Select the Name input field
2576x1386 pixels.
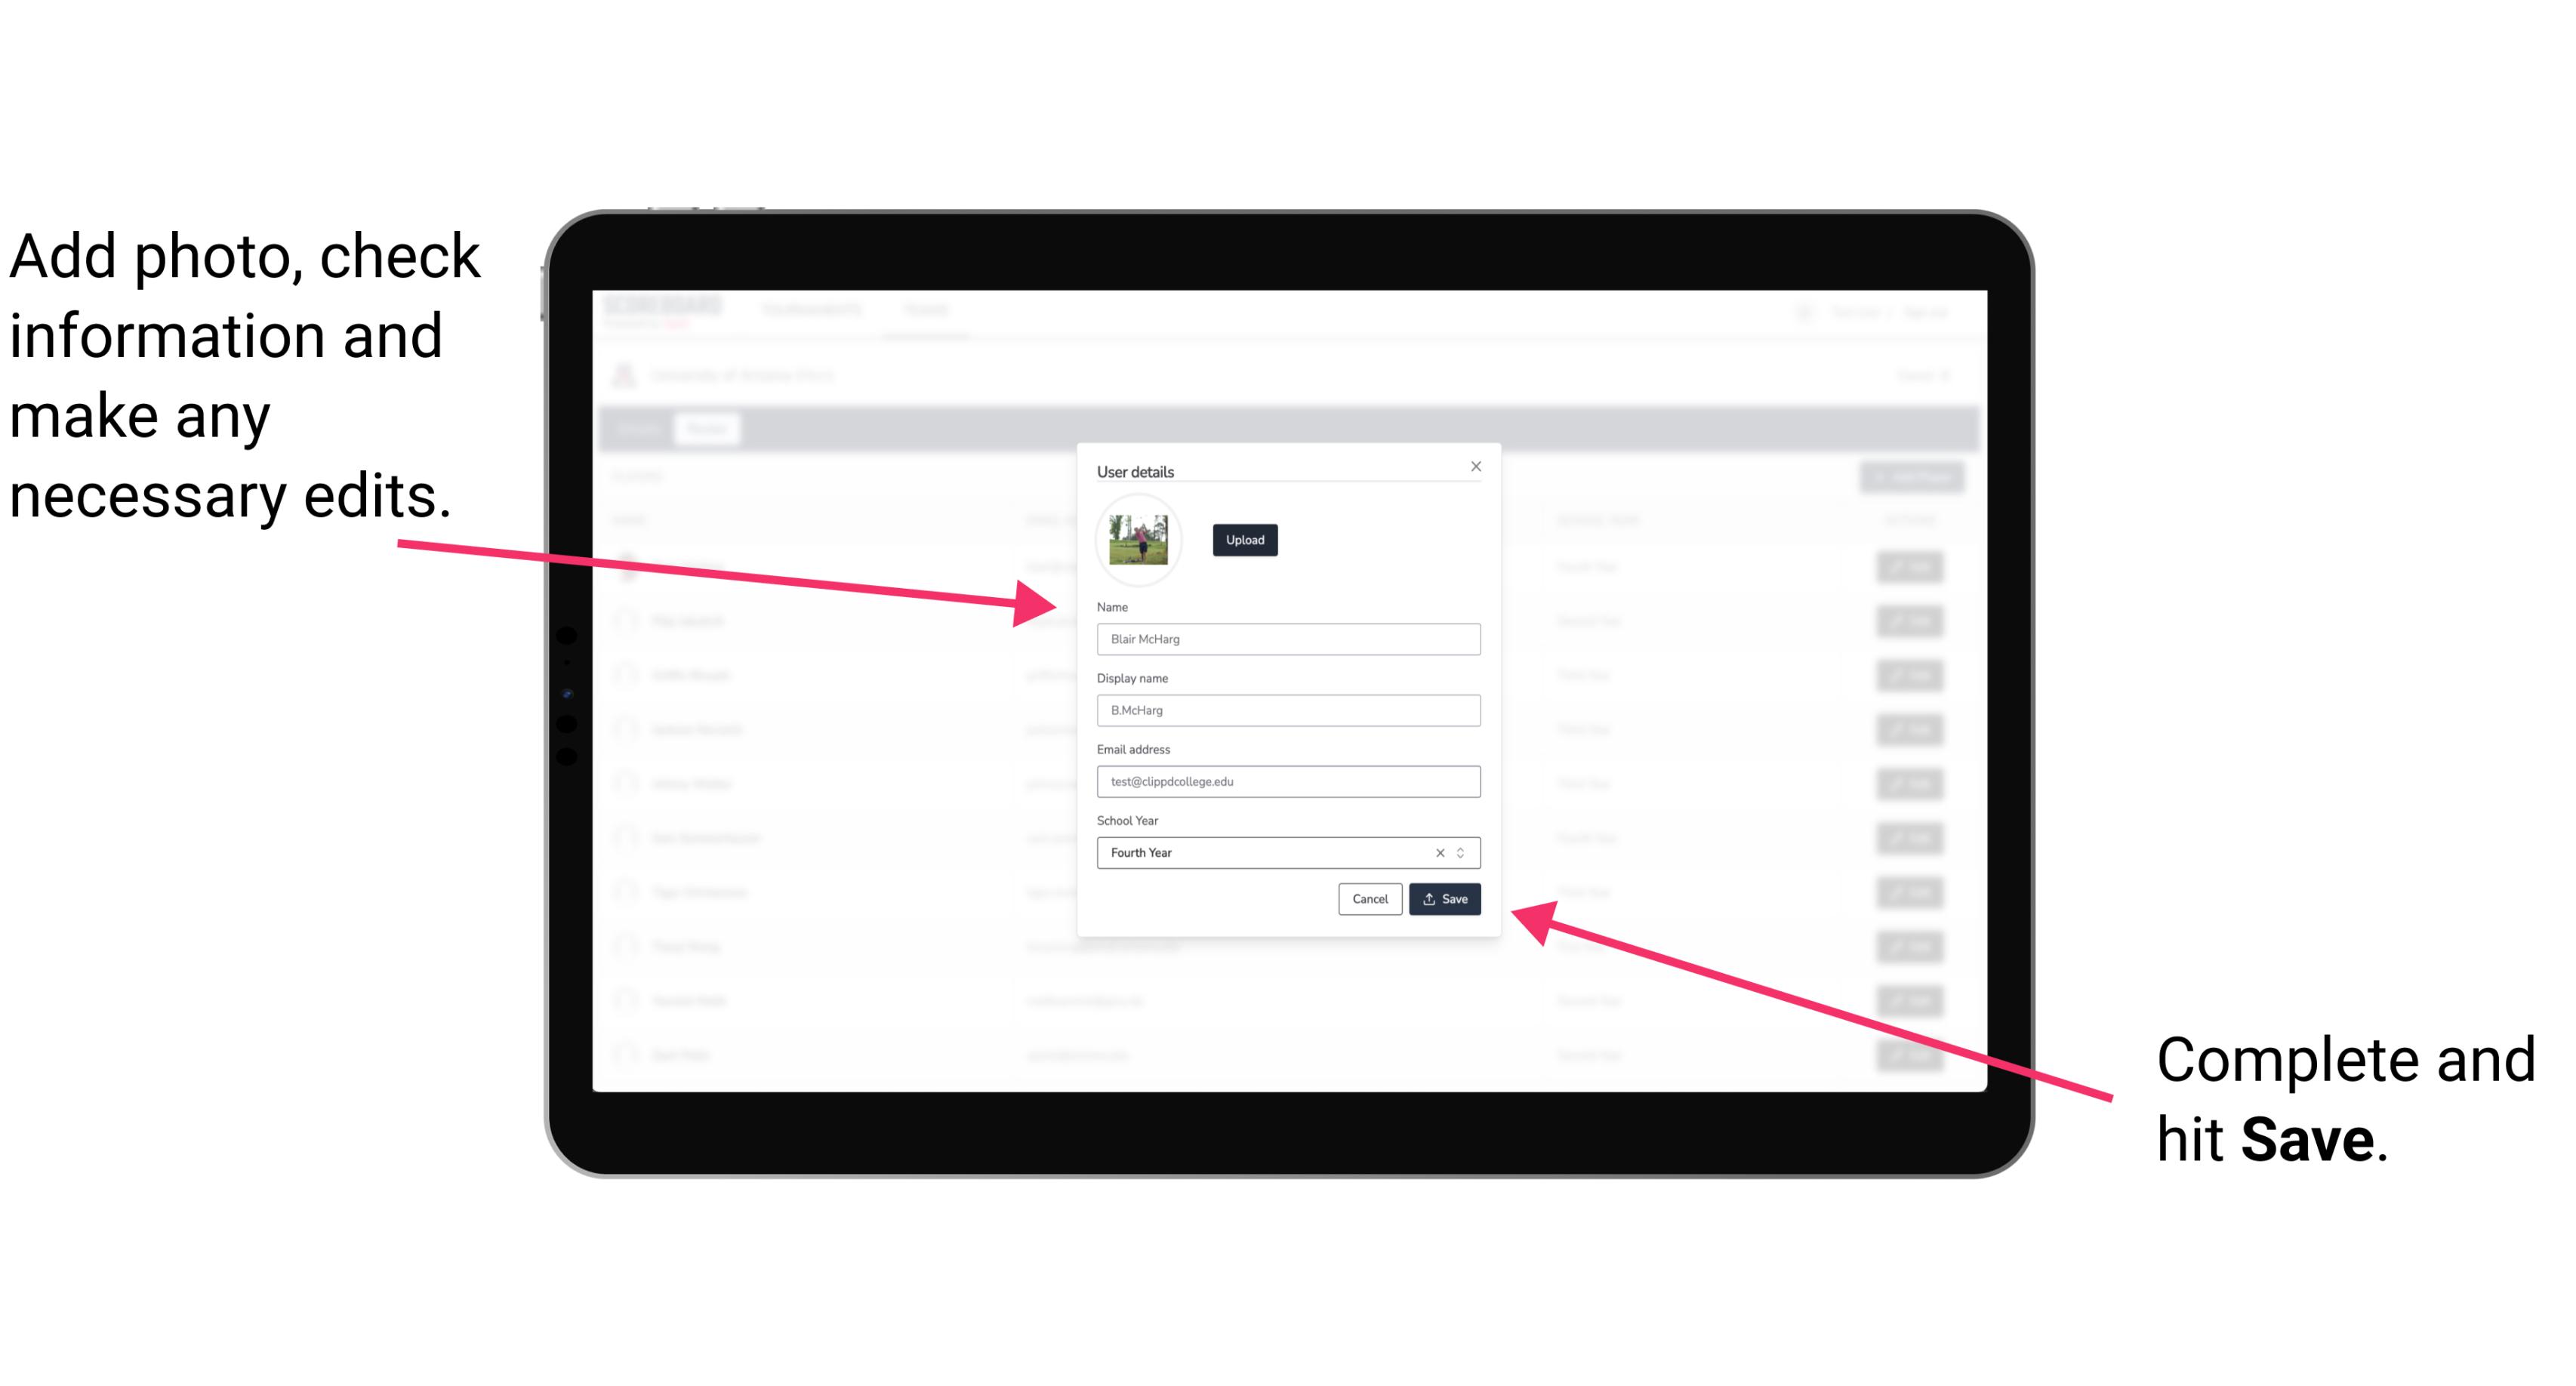point(1286,639)
